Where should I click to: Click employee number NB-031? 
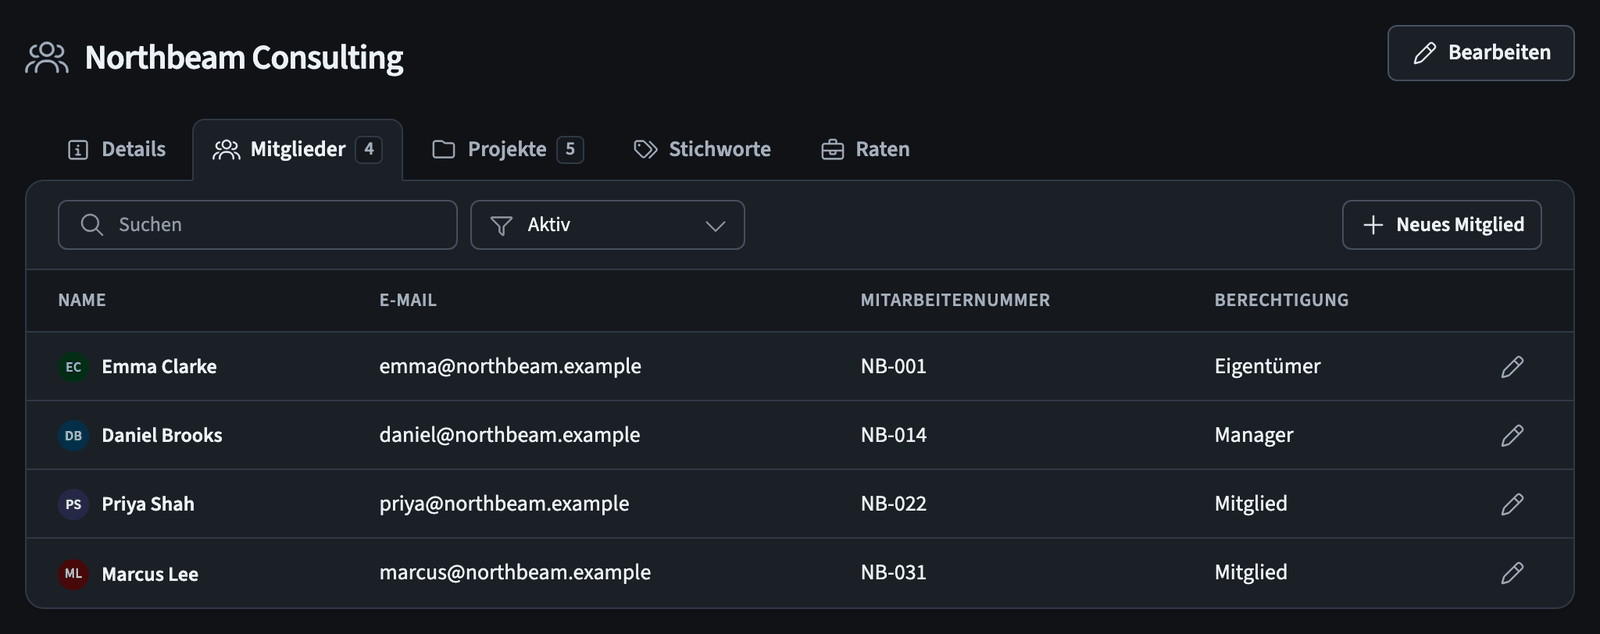click(894, 573)
